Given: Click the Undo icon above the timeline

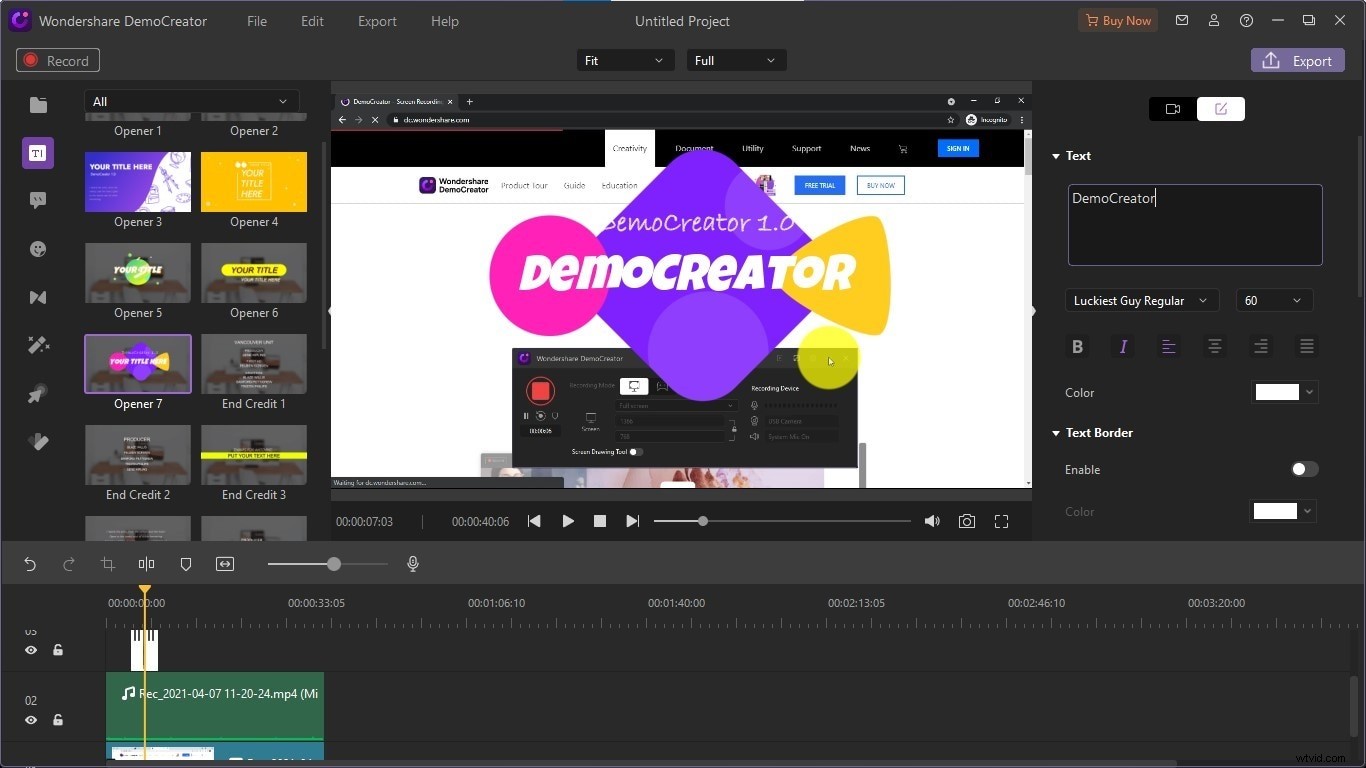Looking at the screenshot, I should pyautogui.click(x=30, y=564).
